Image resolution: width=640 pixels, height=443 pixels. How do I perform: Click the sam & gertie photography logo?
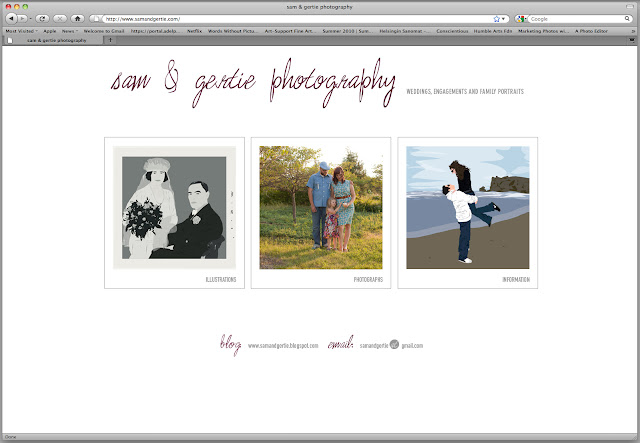tap(253, 83)
